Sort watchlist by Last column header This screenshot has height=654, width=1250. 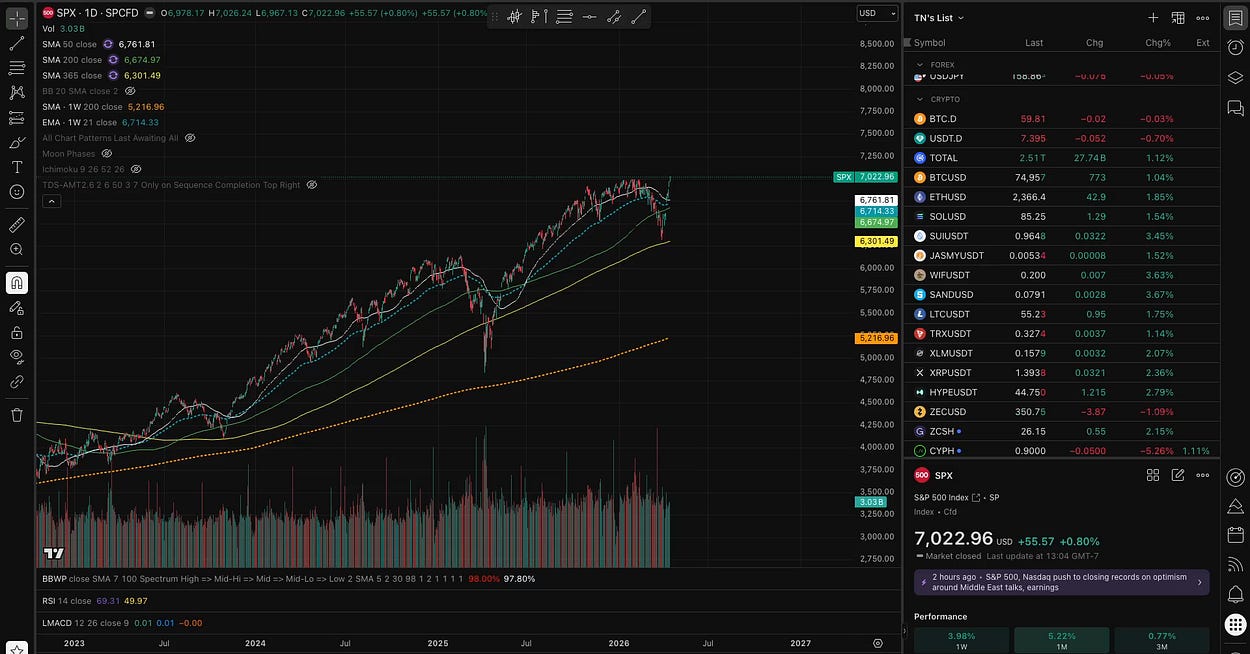[1034, 43]
